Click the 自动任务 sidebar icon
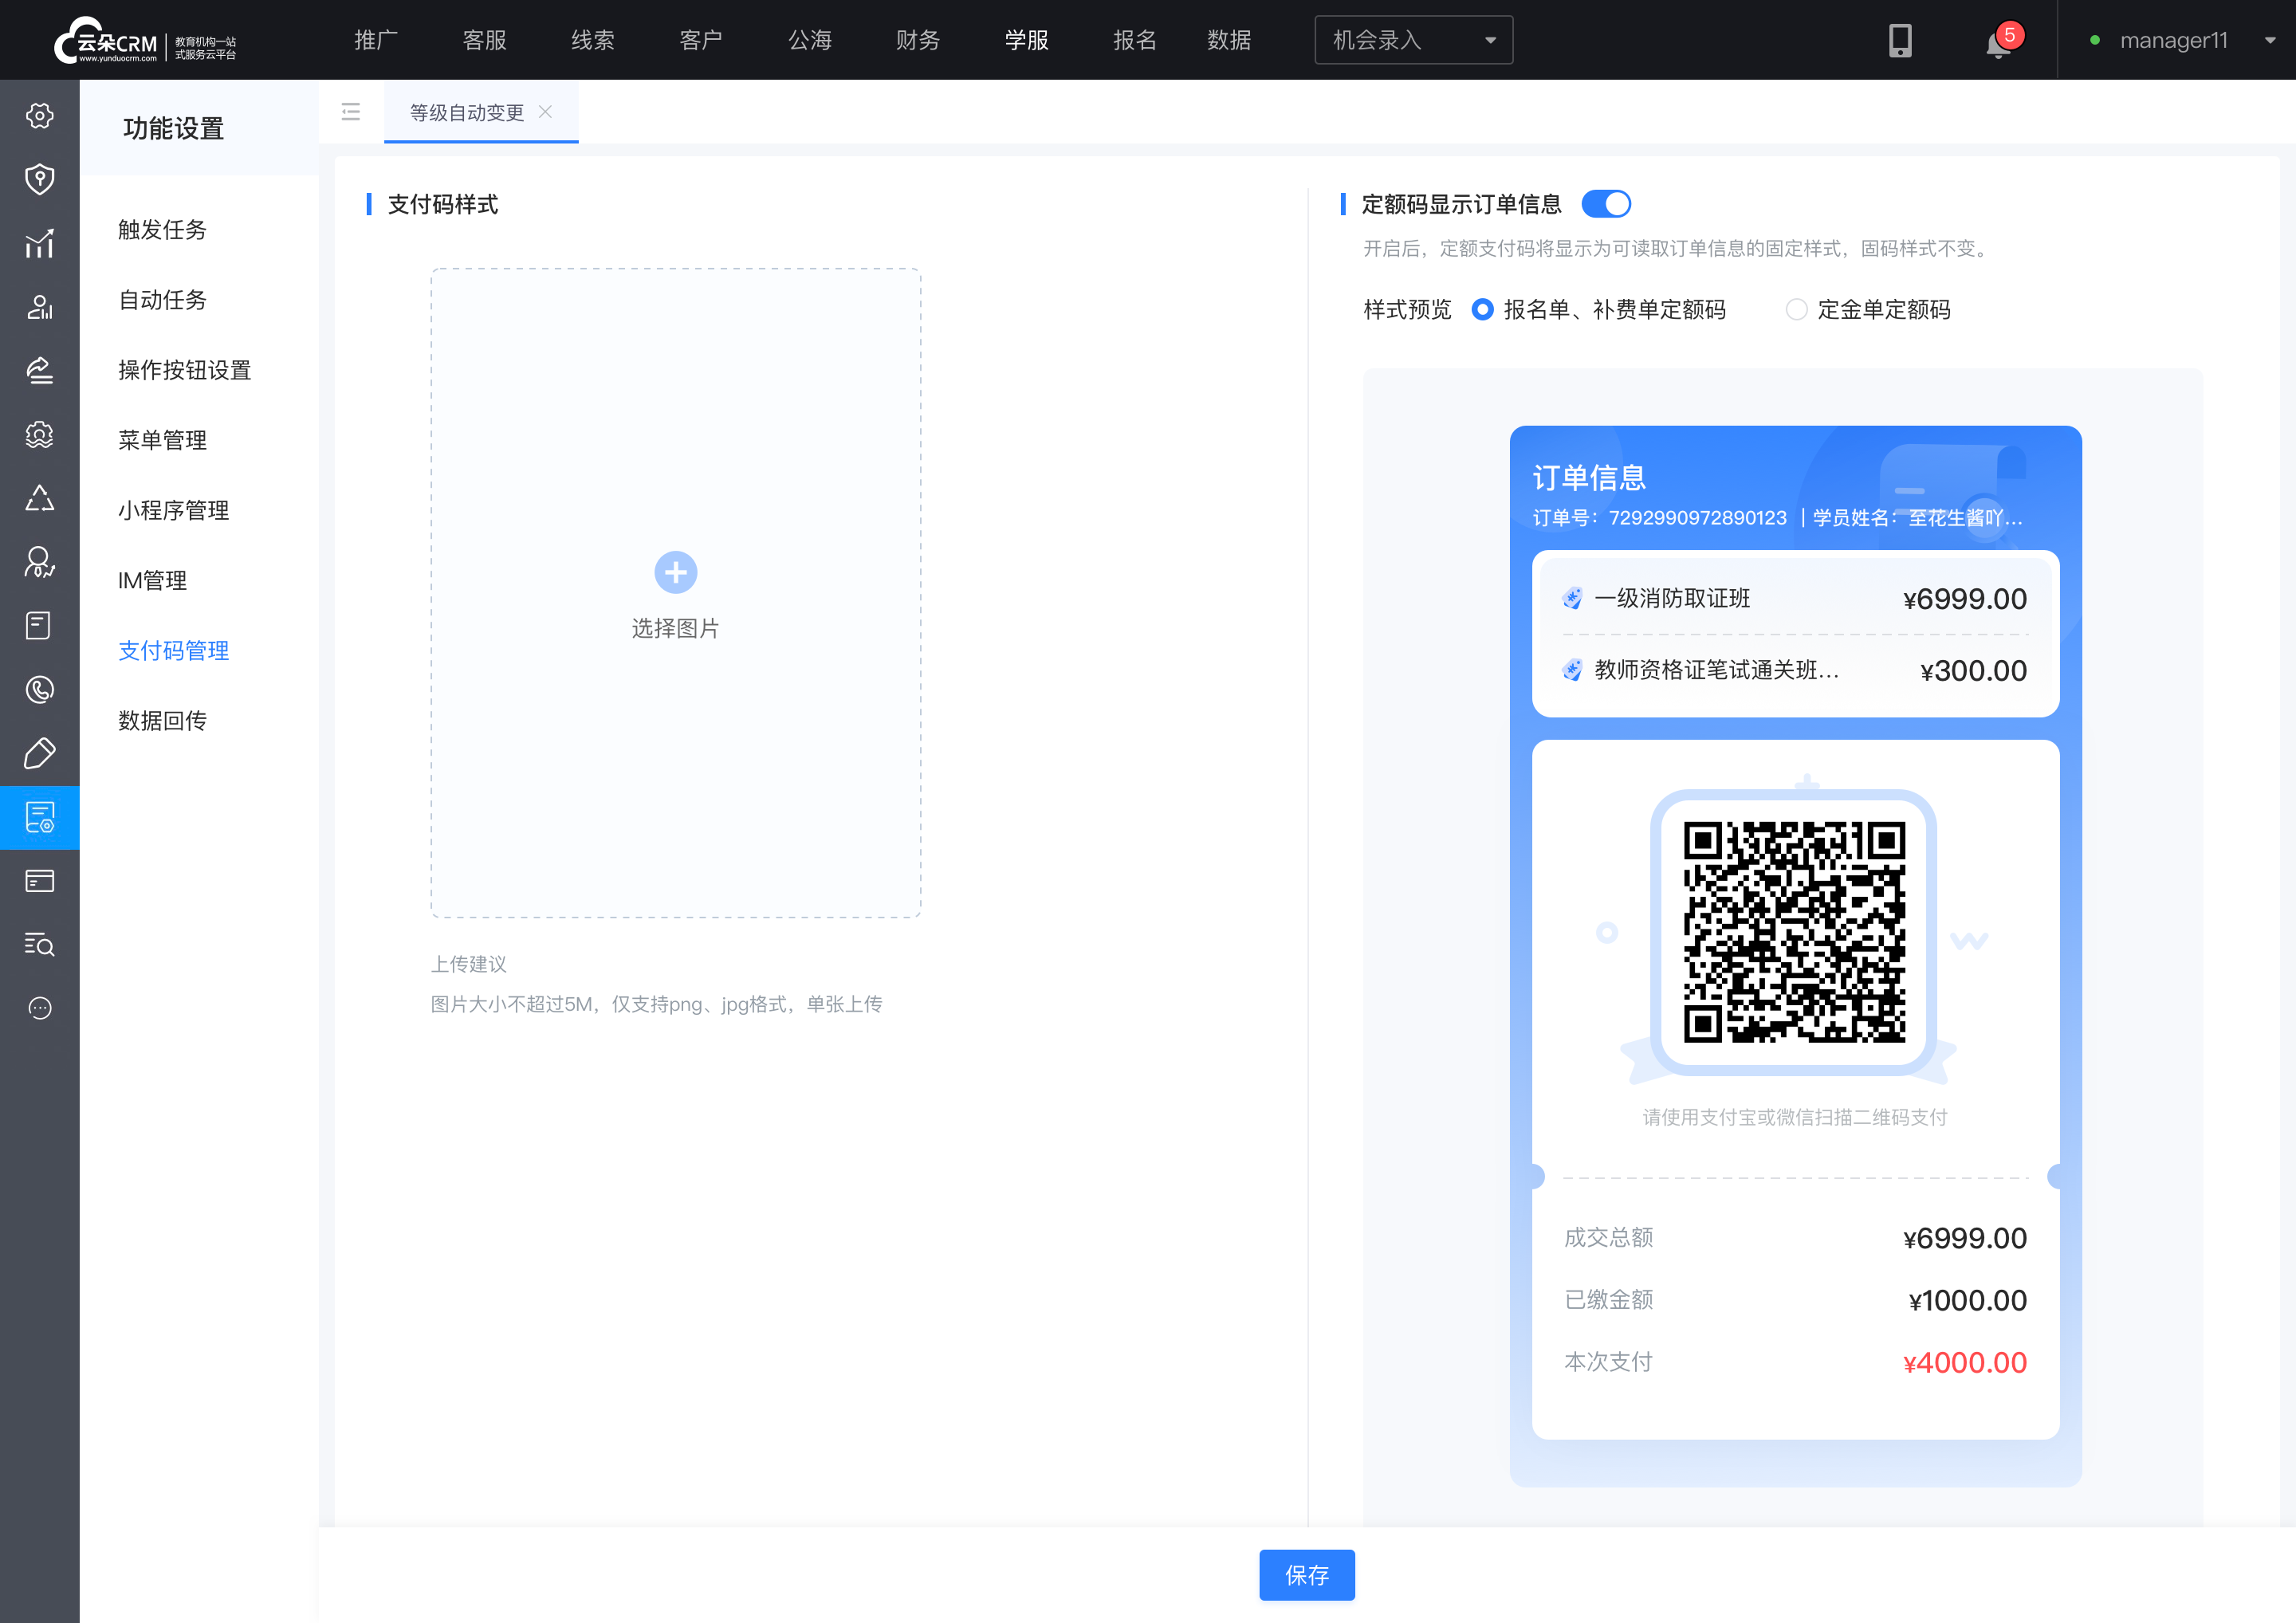The height and width of the screenshot is (1623, 2296). click(x=165, y=301)
